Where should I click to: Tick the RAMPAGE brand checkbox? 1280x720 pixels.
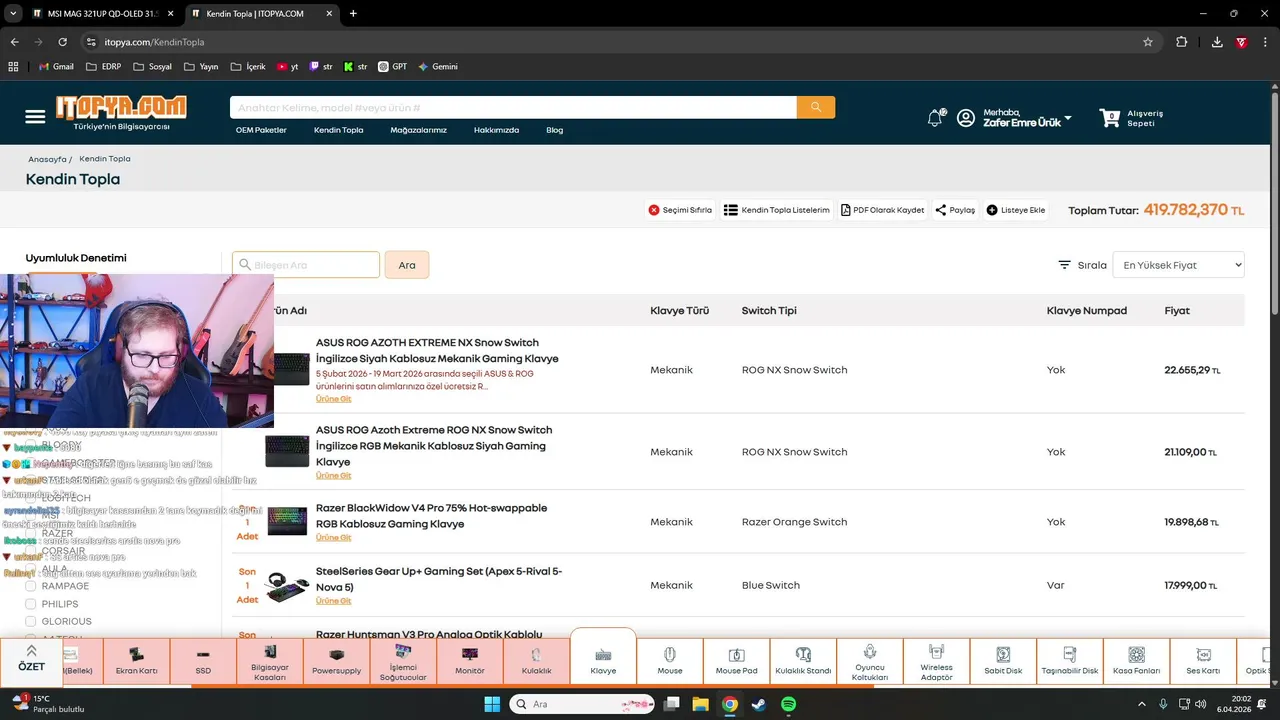coord(30,586)
